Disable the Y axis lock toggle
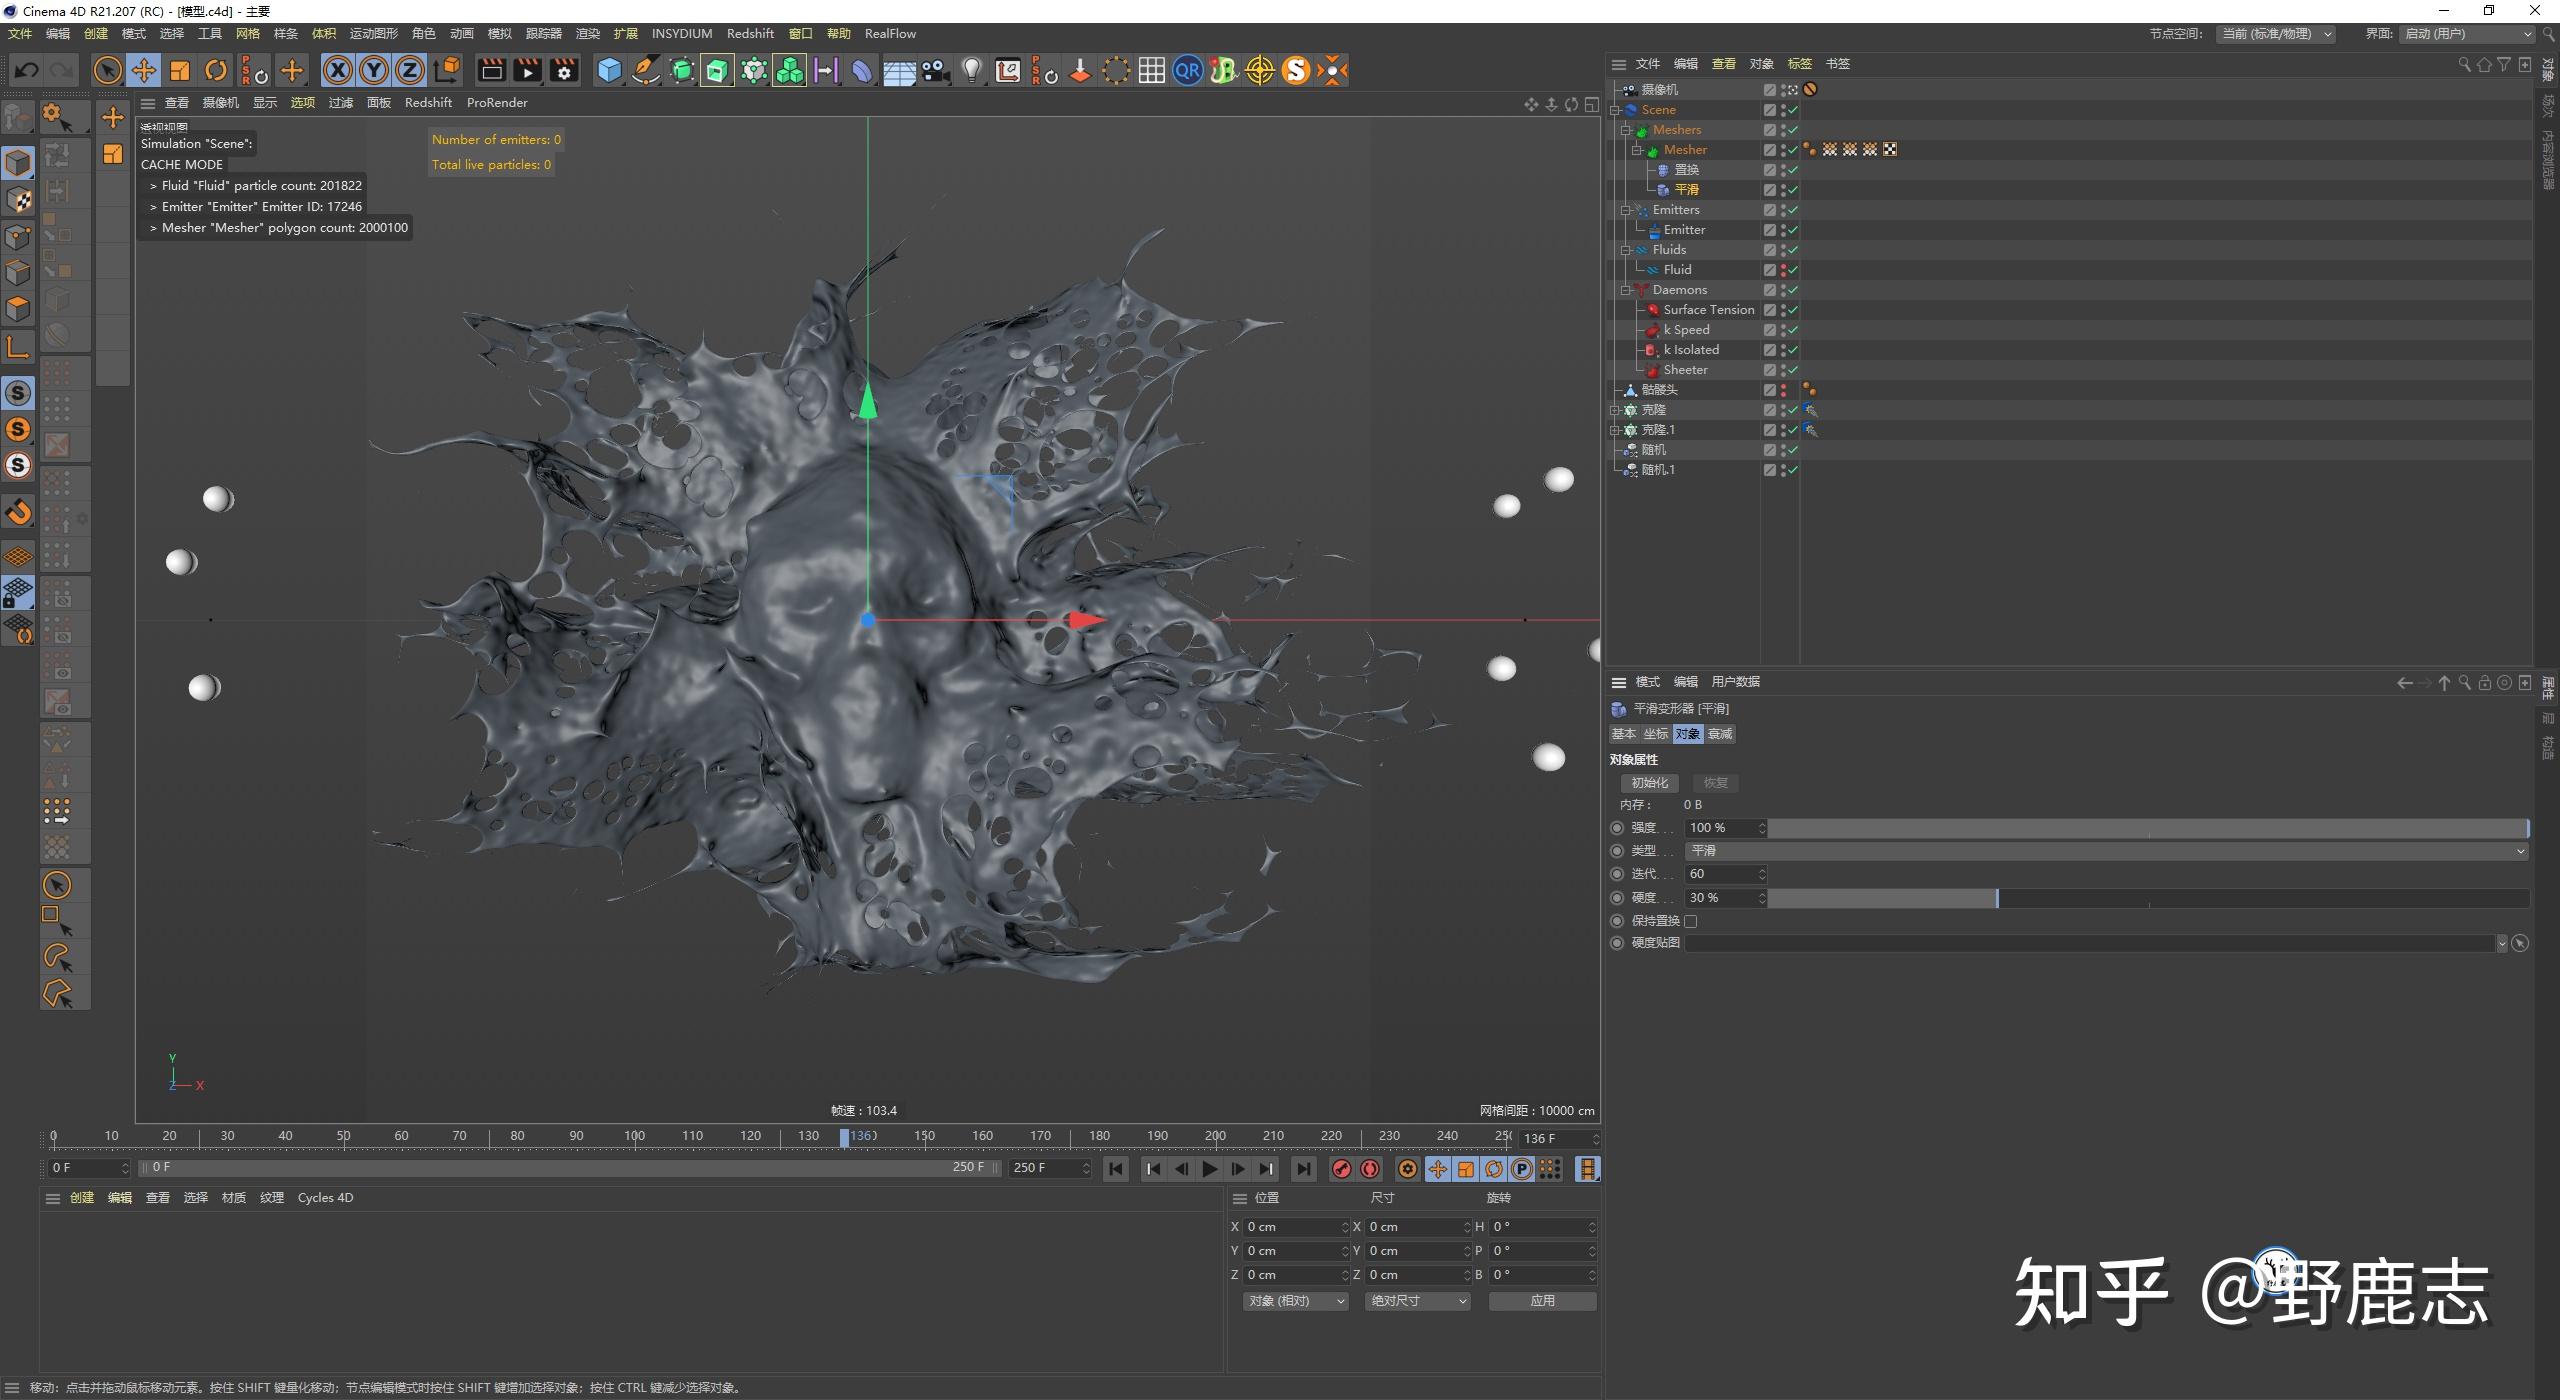 point(373,70)
